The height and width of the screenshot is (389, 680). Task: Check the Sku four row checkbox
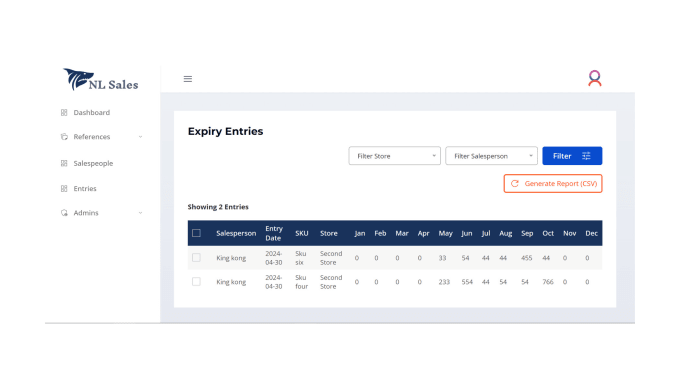click(x=196, y=282)
